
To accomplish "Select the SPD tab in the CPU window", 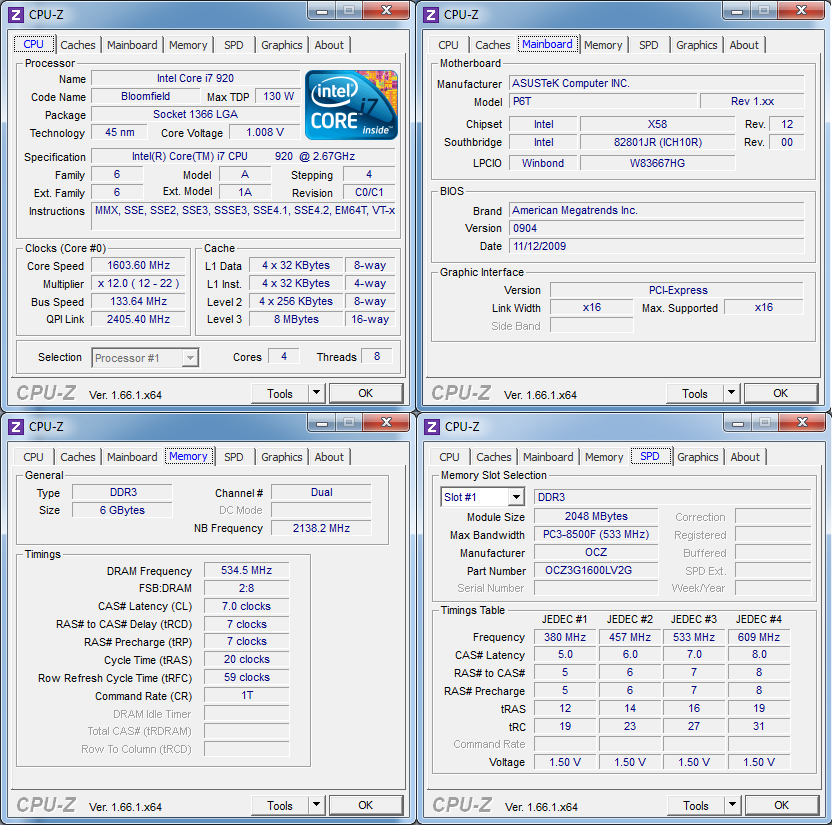I will 233,45.
